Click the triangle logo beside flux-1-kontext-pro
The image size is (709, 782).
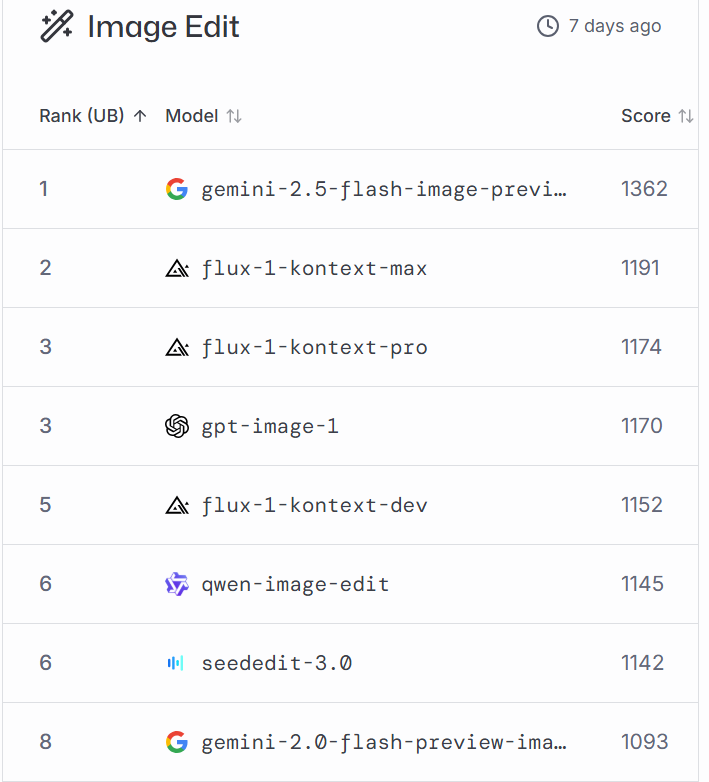(177, 347)
